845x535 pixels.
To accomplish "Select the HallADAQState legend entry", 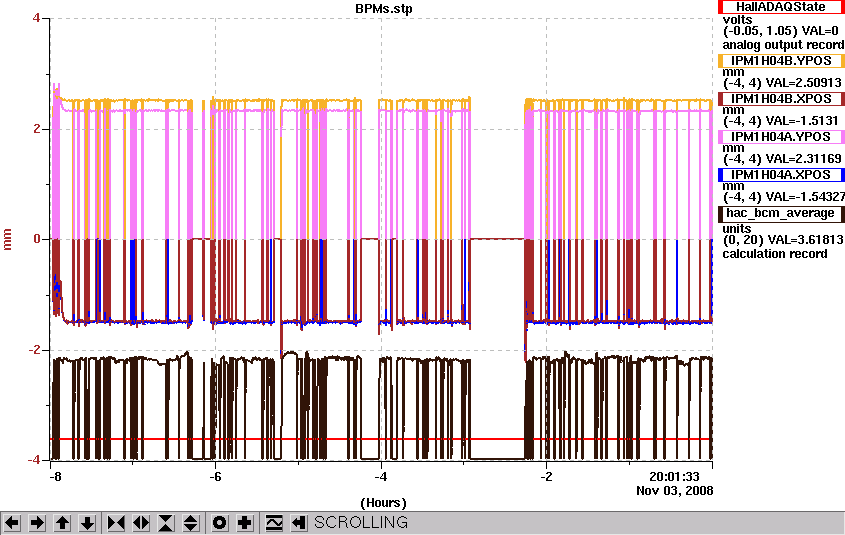I will click(781, 7).
